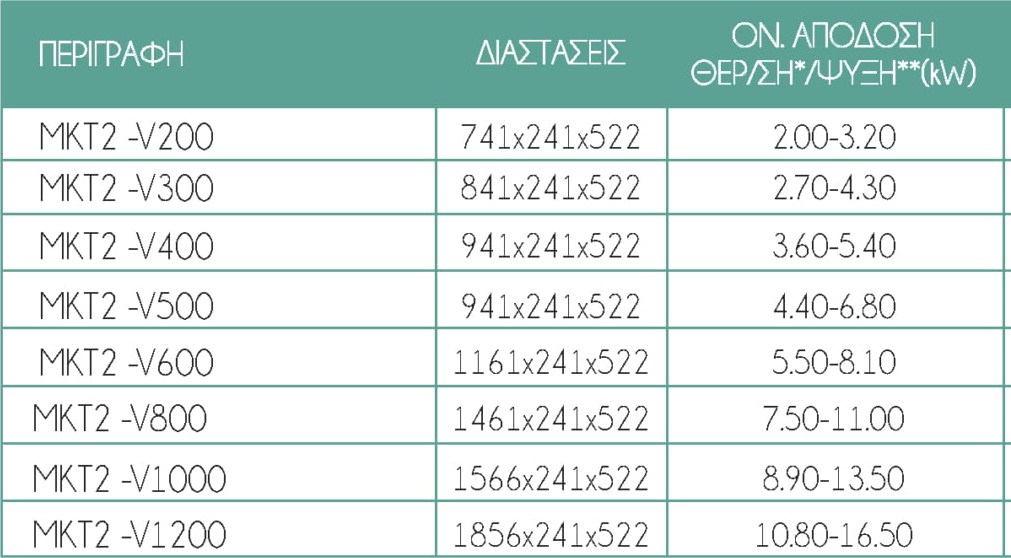Select the MKT2 -V600 description cell
The width and height of the screenshot is (1011, 558).
point(126,358)
